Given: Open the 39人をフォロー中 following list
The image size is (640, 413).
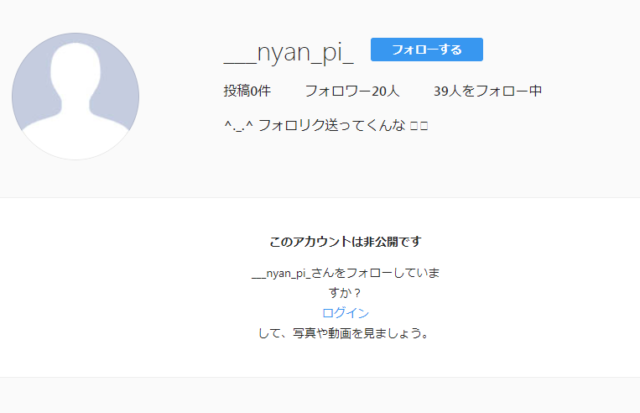Looking at the screenshot, I should (x=488, y=91).
